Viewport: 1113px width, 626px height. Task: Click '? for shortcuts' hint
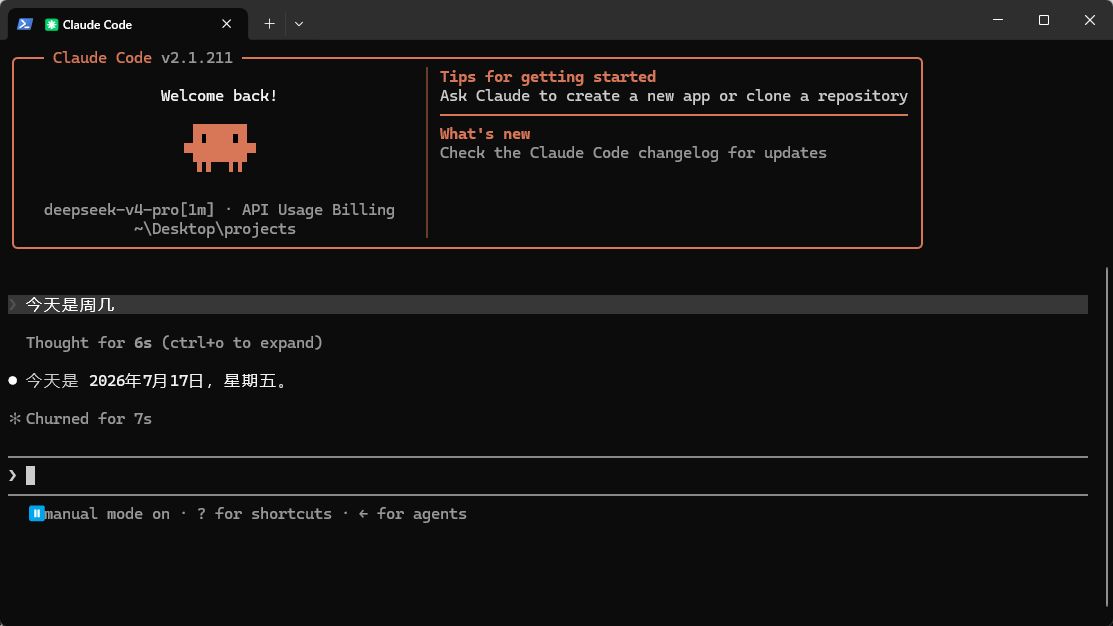264,514
